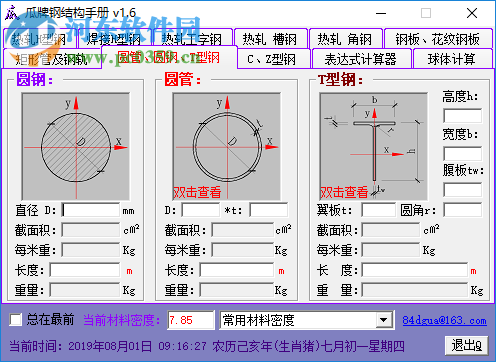Focus the T型钢 高度h input field

(463, 116)
